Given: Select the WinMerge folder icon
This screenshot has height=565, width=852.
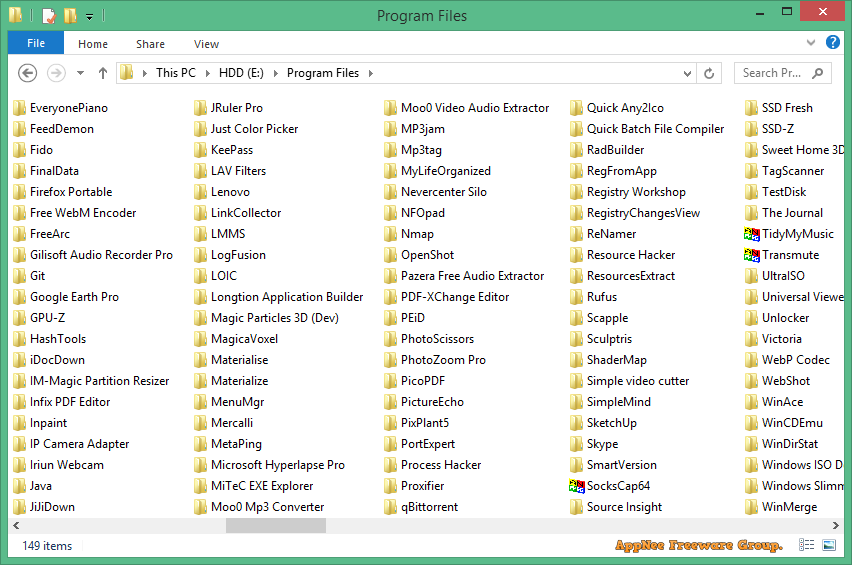Looking at the screenshot, I should [751, 507].
